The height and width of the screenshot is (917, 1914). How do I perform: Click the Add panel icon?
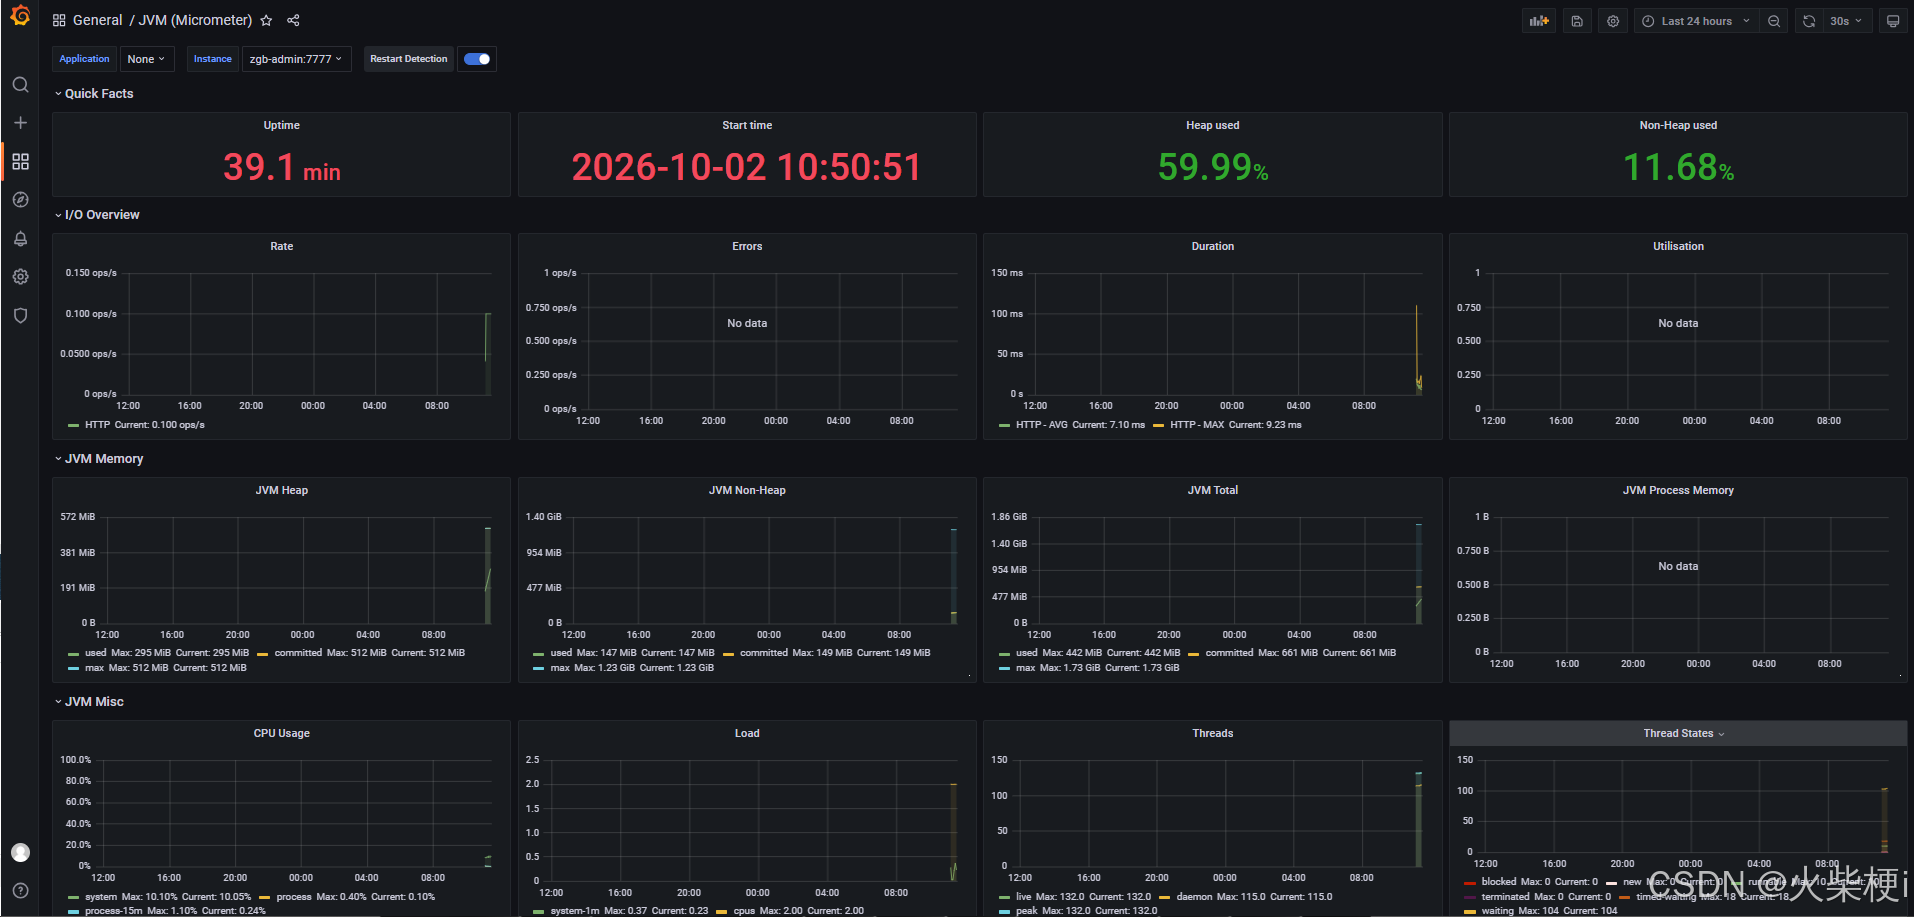coord(1539,21)
